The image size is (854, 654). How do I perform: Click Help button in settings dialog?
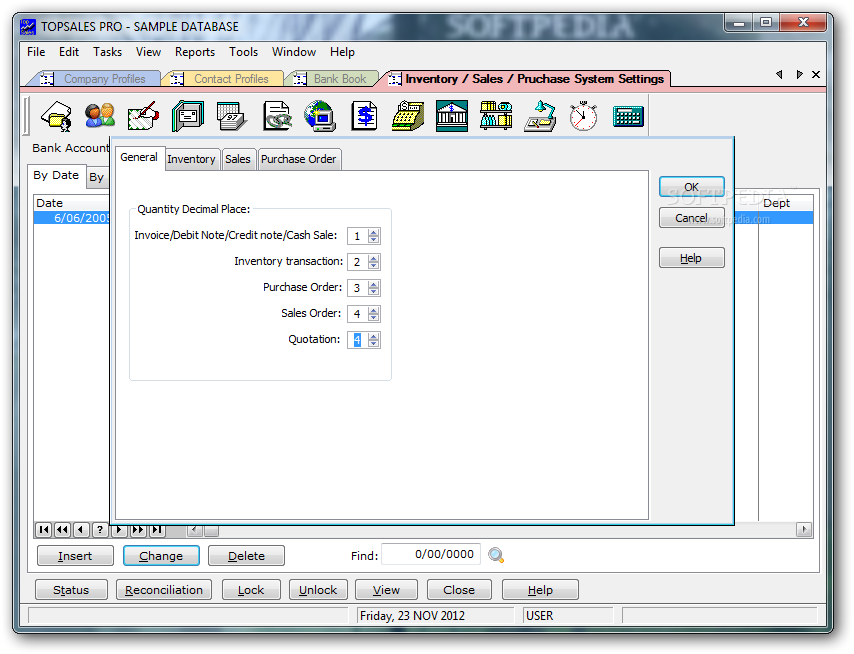click(x=692, y=258)
